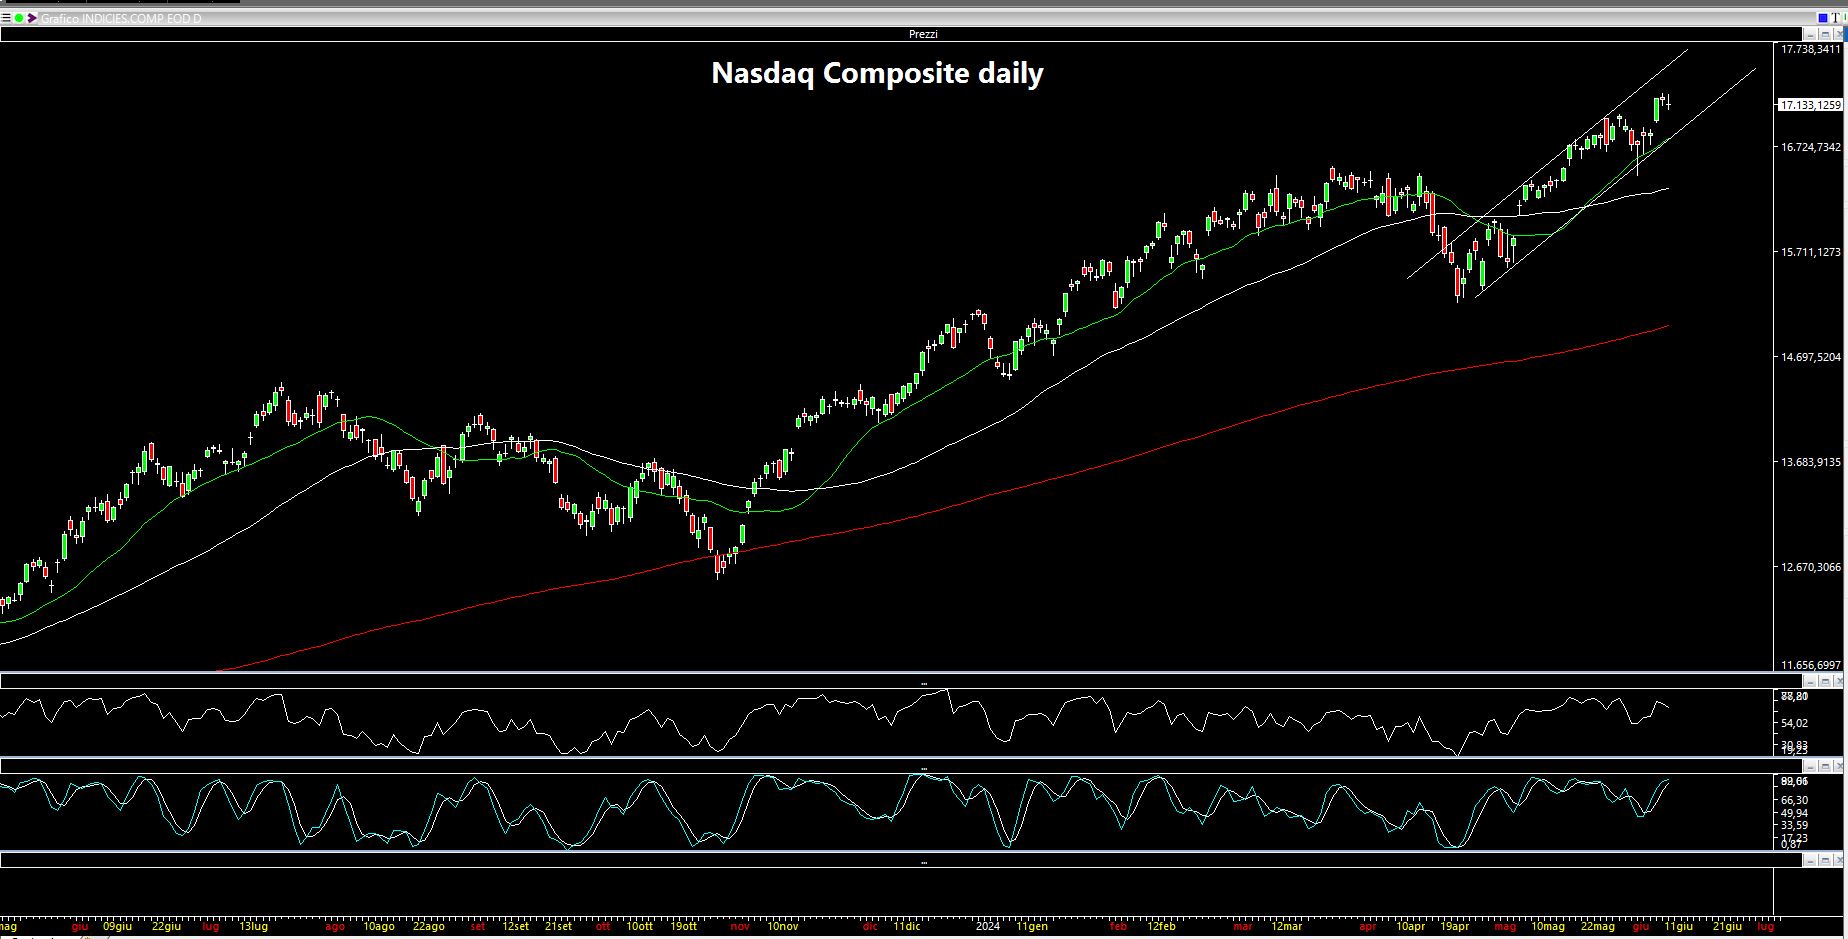The width and height of the screenshot is (1848, 939).
Task: Open the hamburger menu in chart title bar
Action: coord(6,18)
